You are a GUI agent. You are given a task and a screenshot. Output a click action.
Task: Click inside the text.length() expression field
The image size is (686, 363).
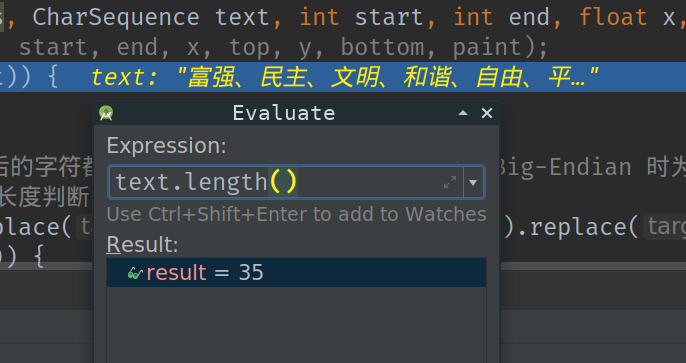276,182
